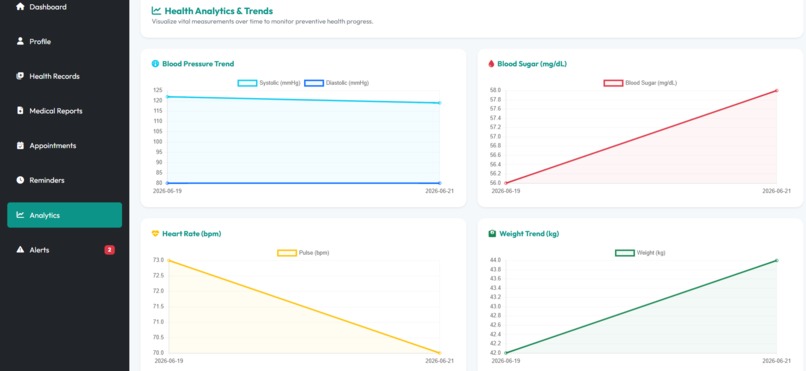Go to Medical Reports page
Viewport: 806px width, 371px height.
[x=64, y=110]
